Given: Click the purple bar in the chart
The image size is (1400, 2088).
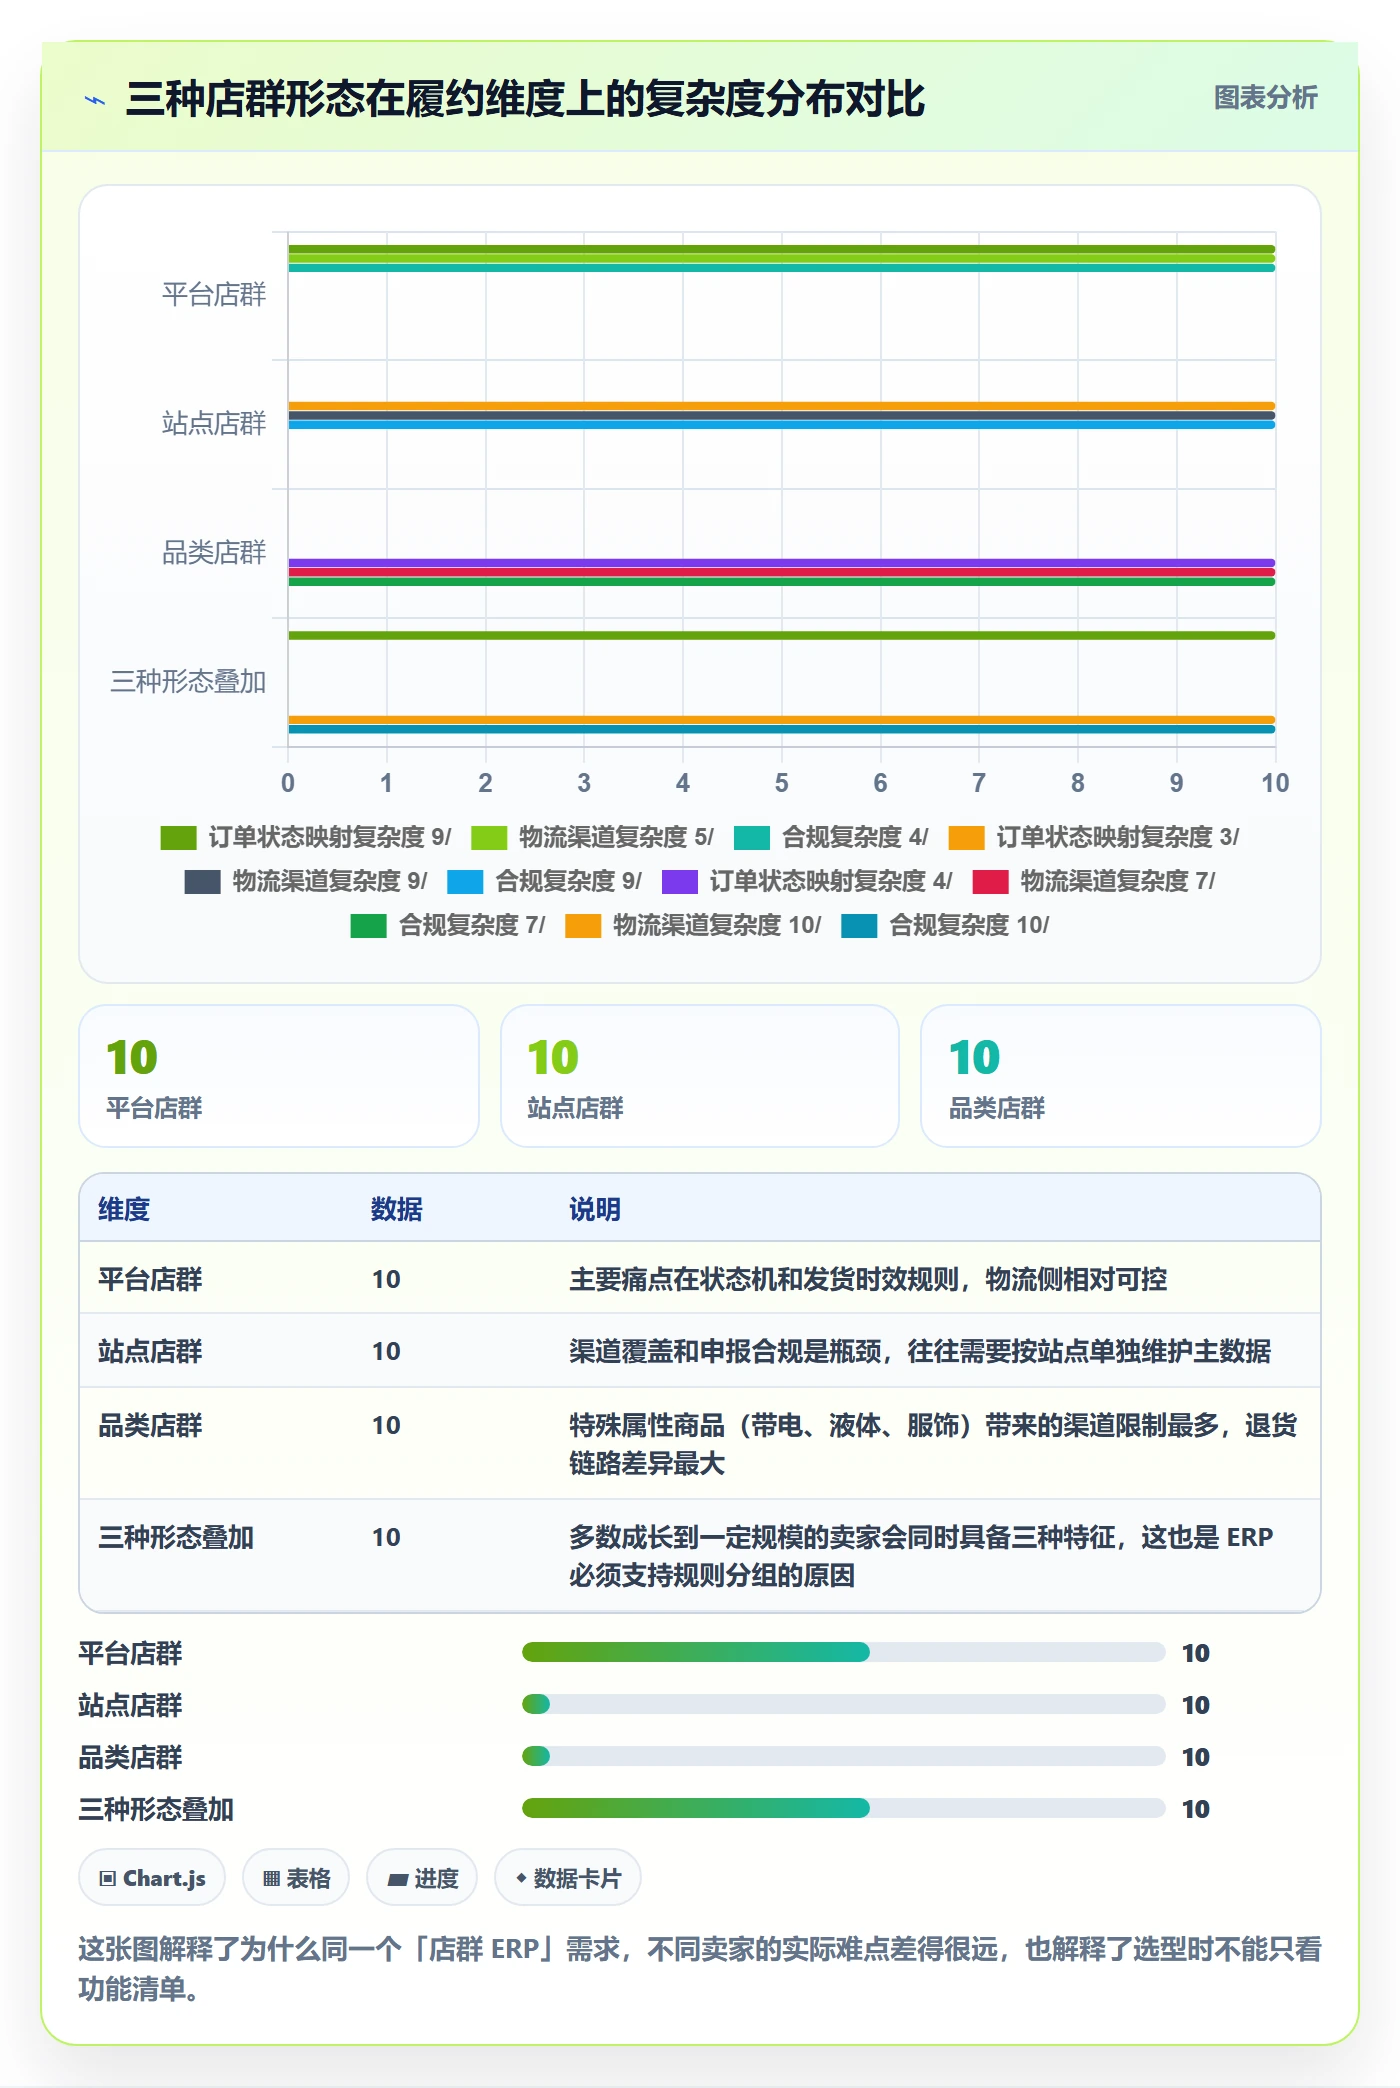Looking at the screenshot, I should click(x=781, y=563).
